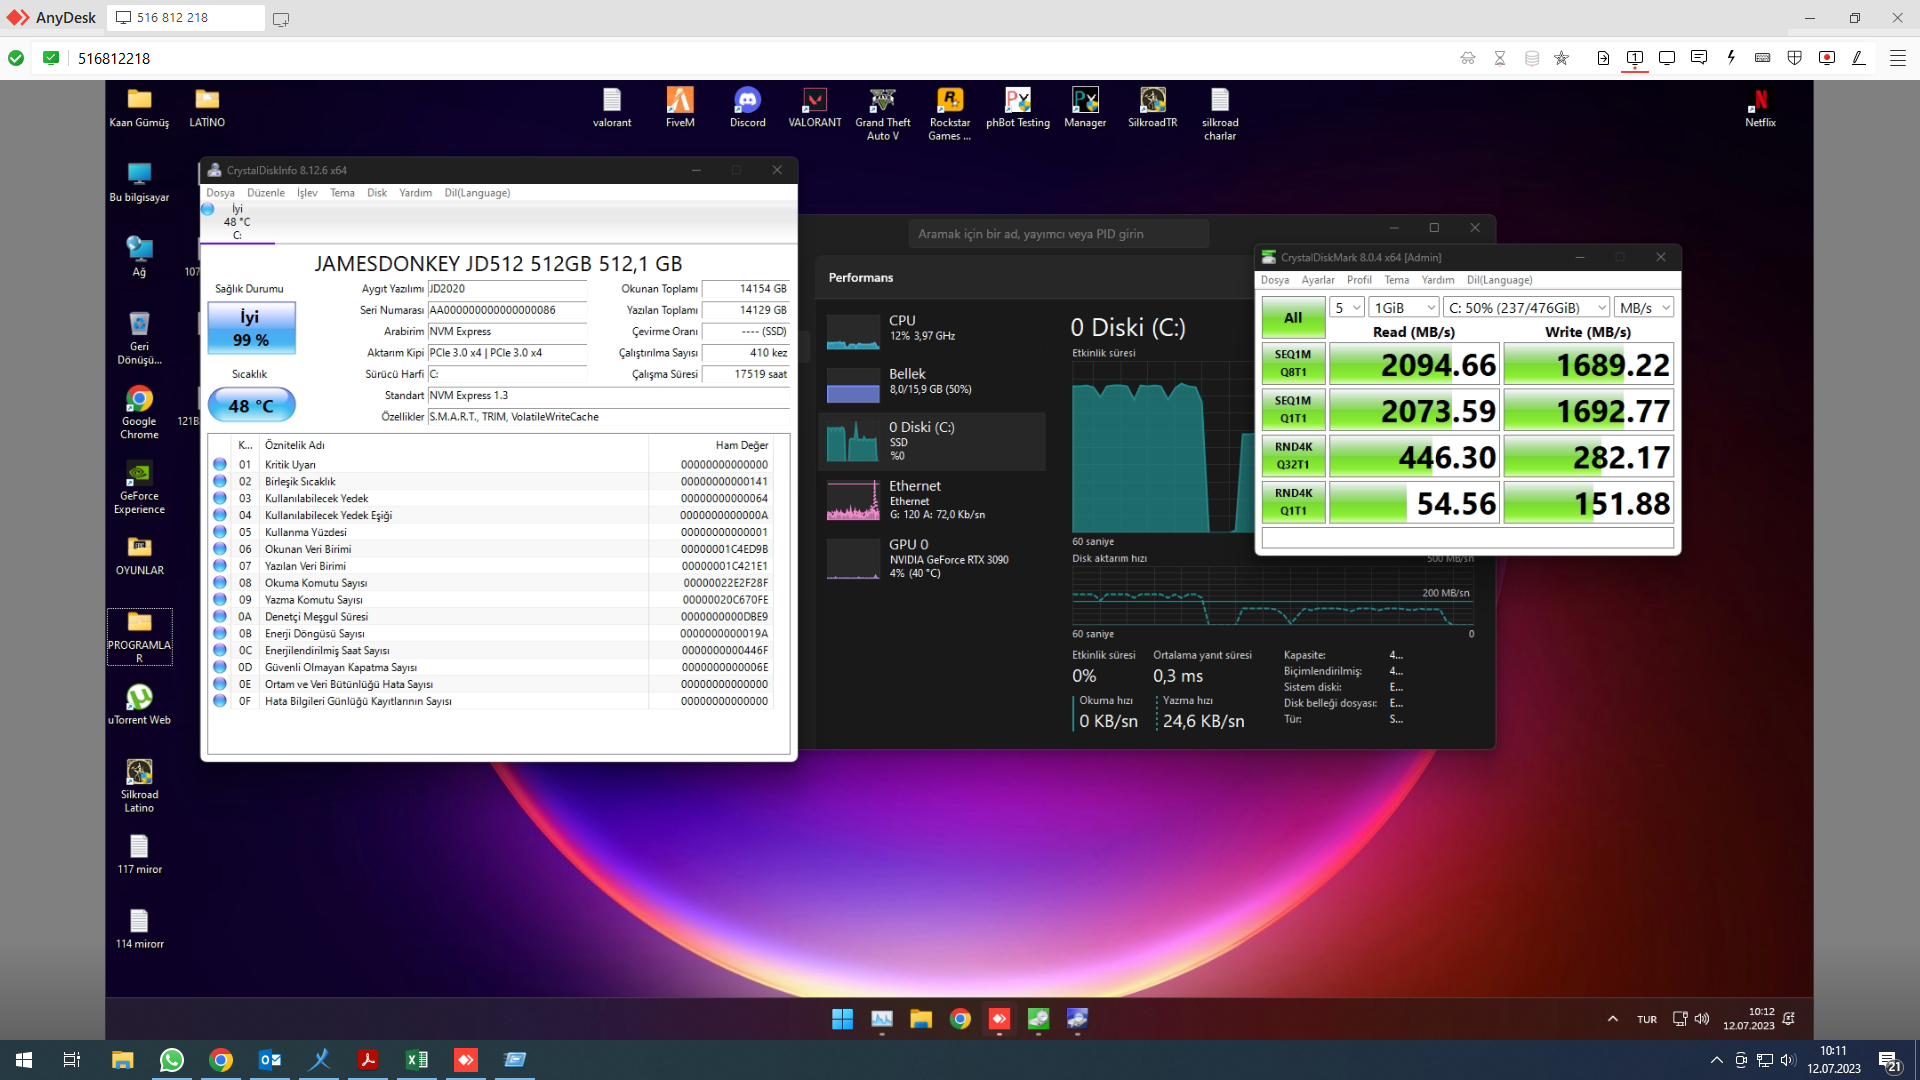Viewport: 1920px width, 1080px height.
Task: Select monitor 1 display toggle in AnyDesk
Action: click(1635, 58)
